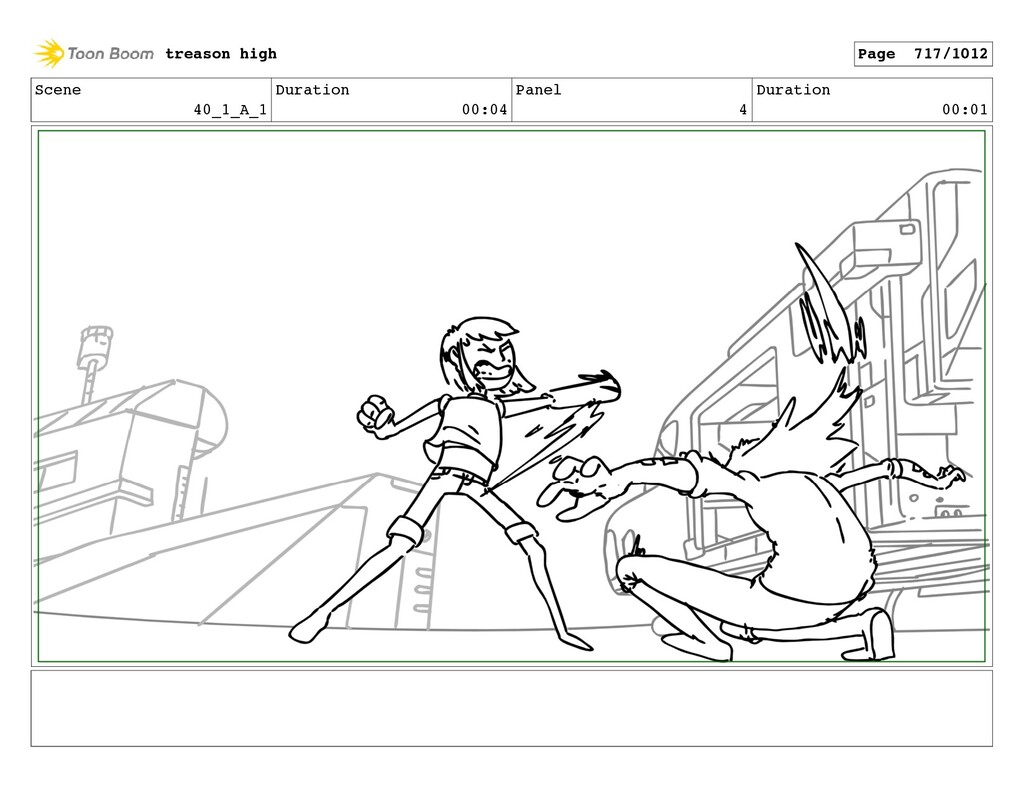Click the Duration label beside panel number

(793, 90)
